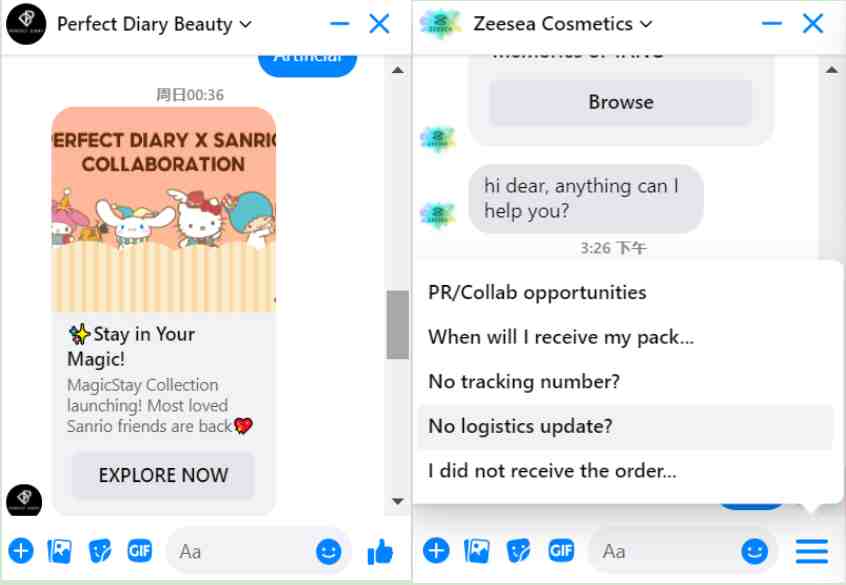
Task: Choose a sticker in Zeesea Cosmetics chat
Action: point(519,551)
